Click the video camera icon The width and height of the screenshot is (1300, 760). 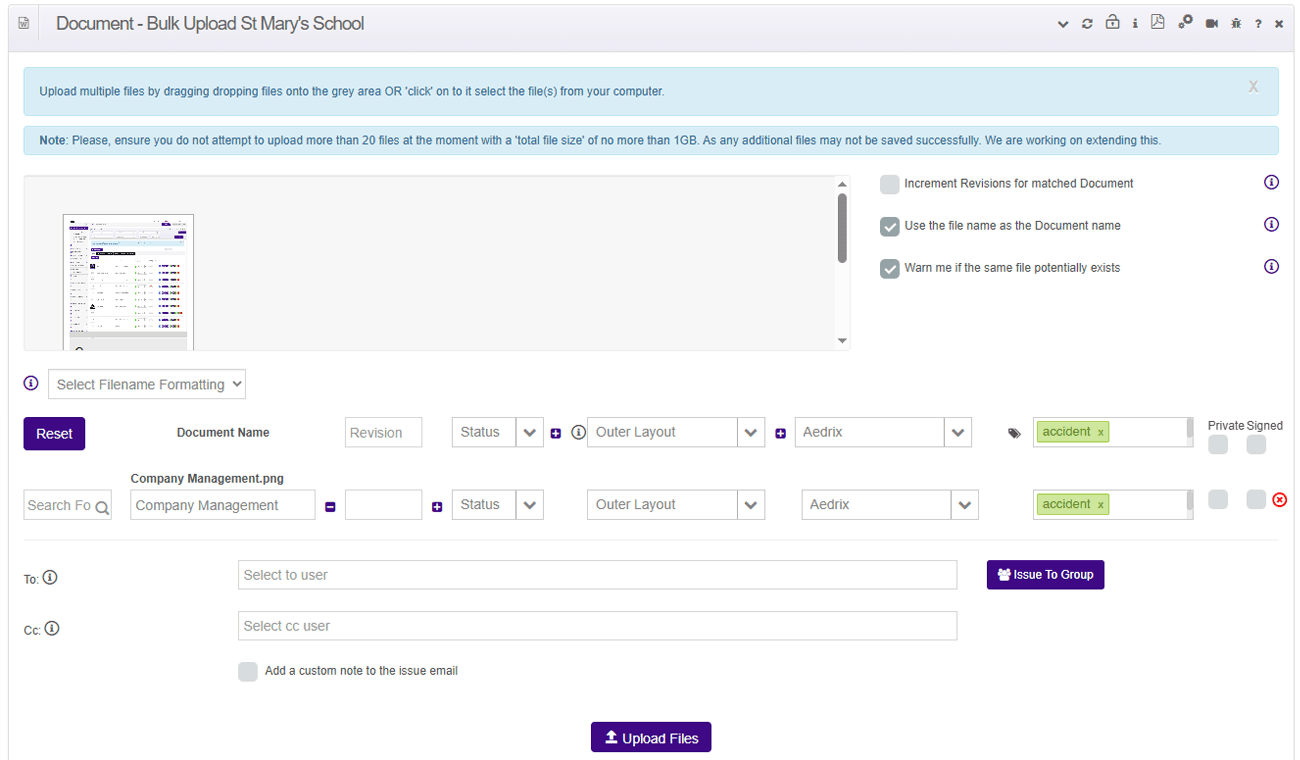(x=1212, y=24)
